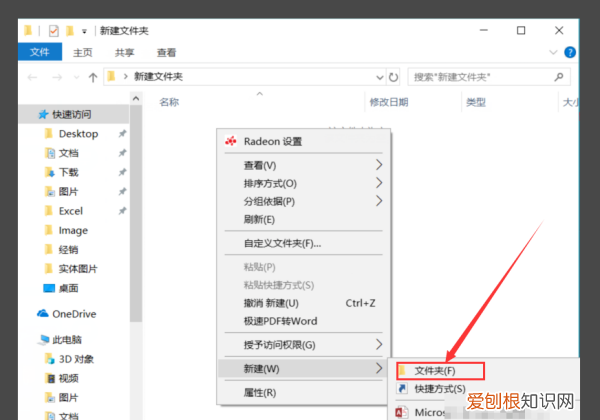Click the navigation pane scroll up arrow
Viewport: 600px width, 420px height.
136,98
